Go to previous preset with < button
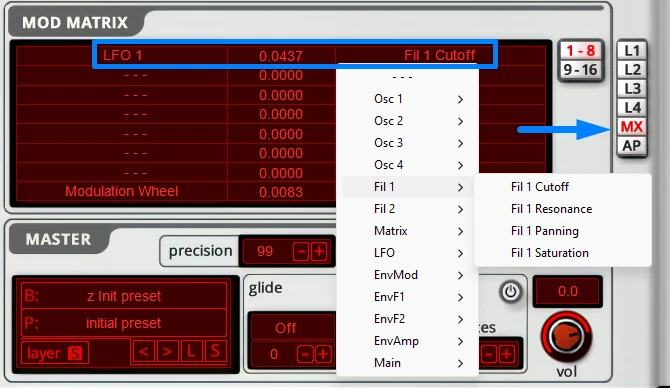The height and width of the screenshot is (388, 670). click(x=144, y=352)
